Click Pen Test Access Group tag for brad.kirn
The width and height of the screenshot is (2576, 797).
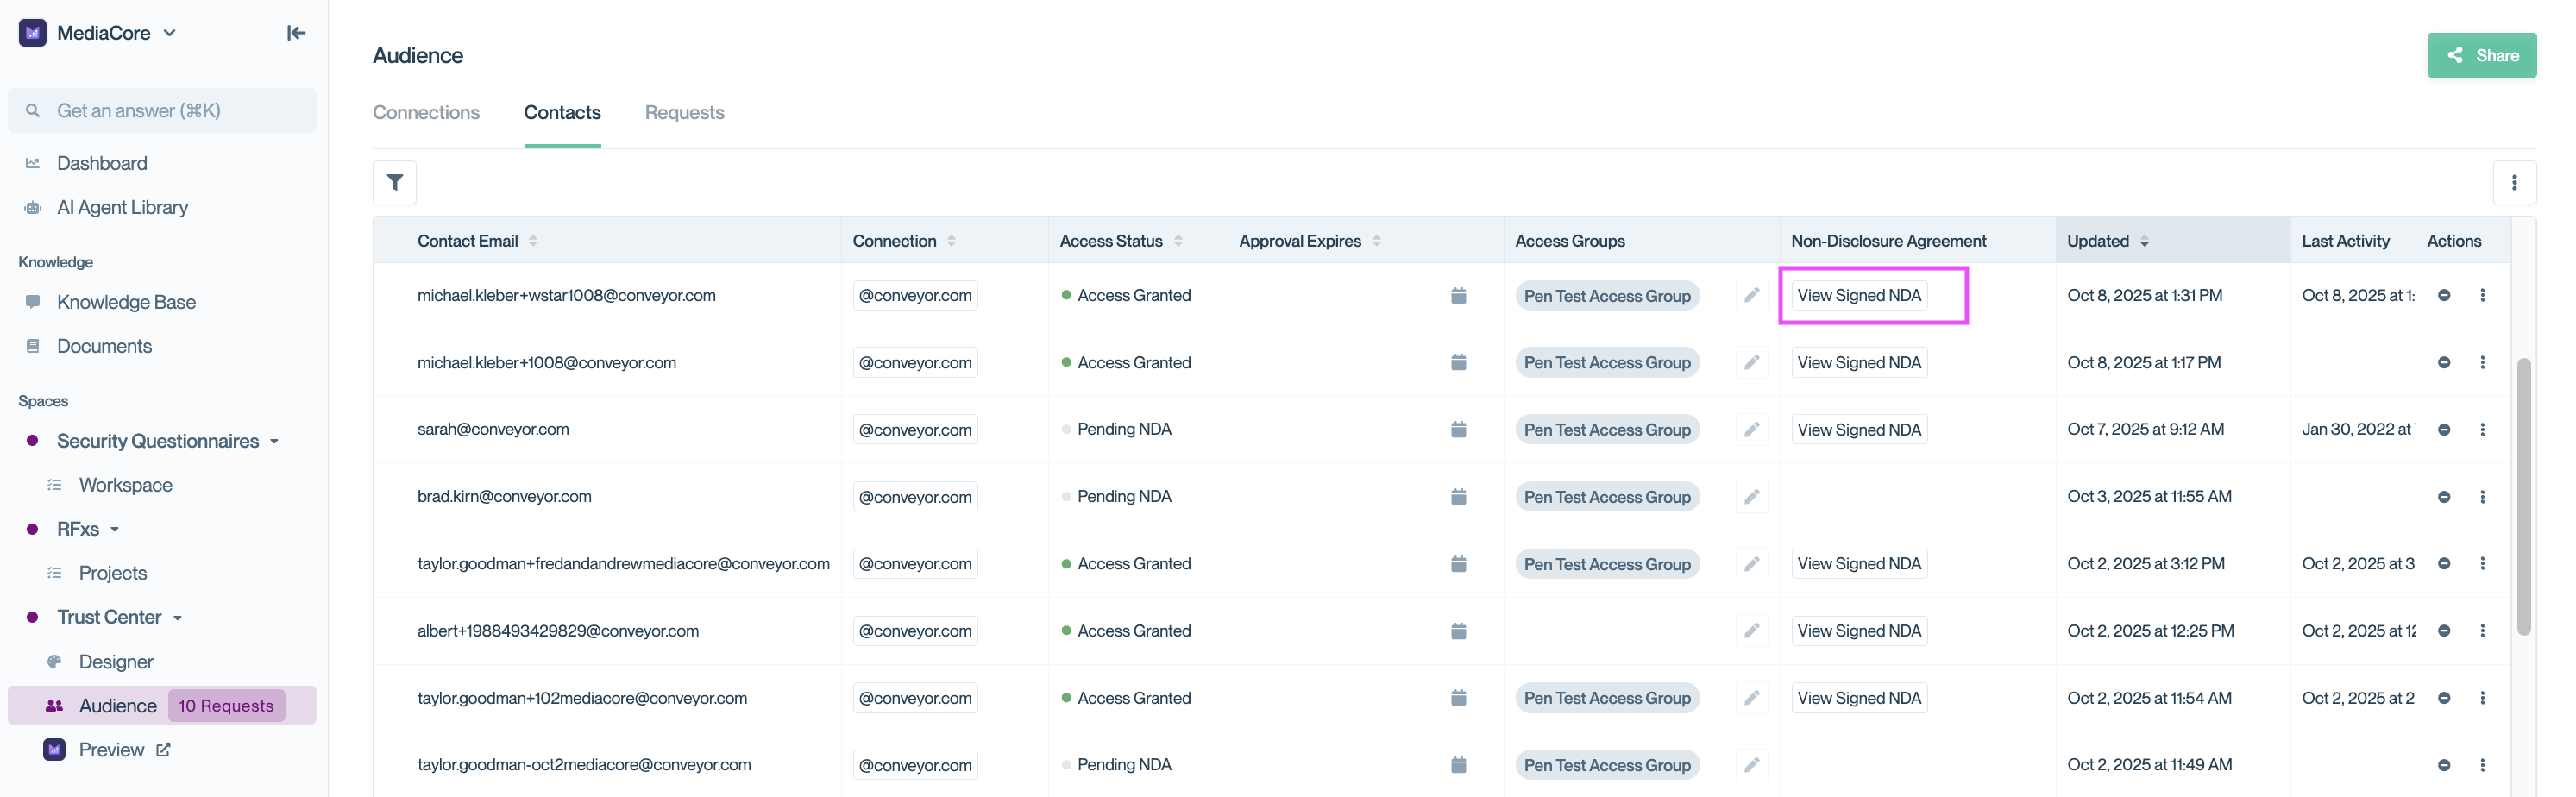[1607, 497]
